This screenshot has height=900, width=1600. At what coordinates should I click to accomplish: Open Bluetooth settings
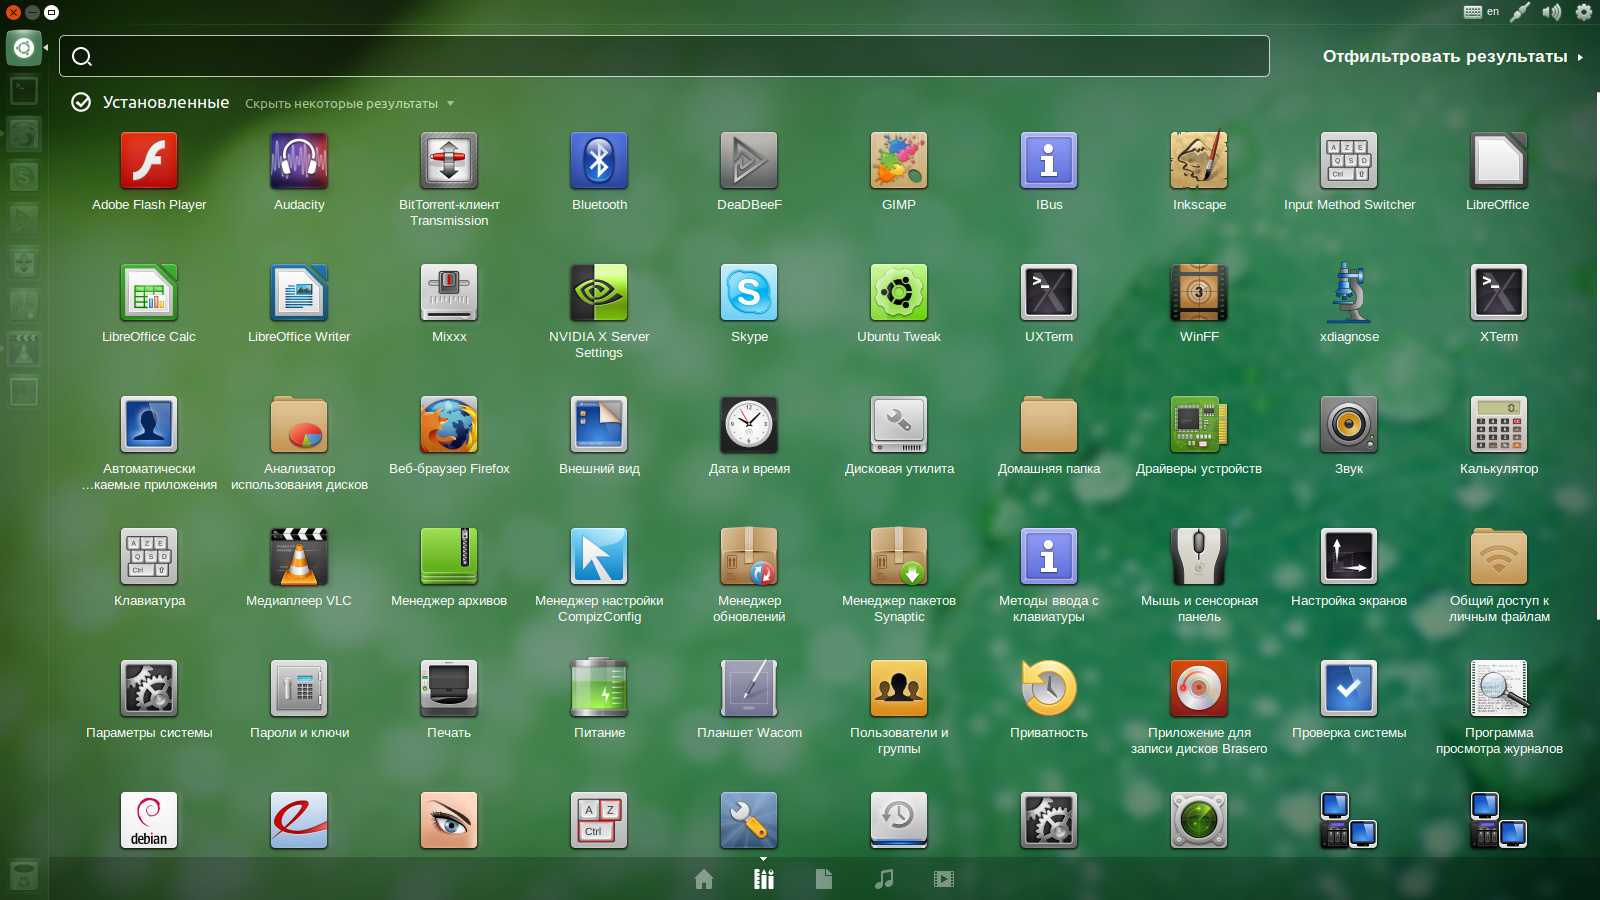(x=599, y=161)
